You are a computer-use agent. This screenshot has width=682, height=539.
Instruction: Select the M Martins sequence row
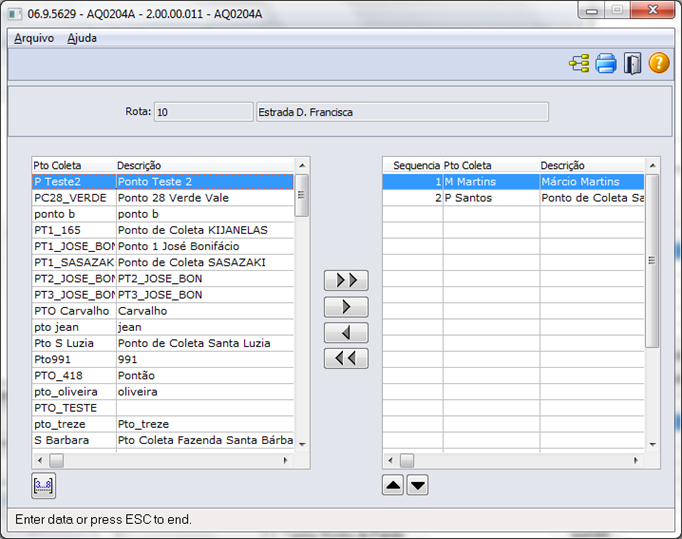[513, 181]
